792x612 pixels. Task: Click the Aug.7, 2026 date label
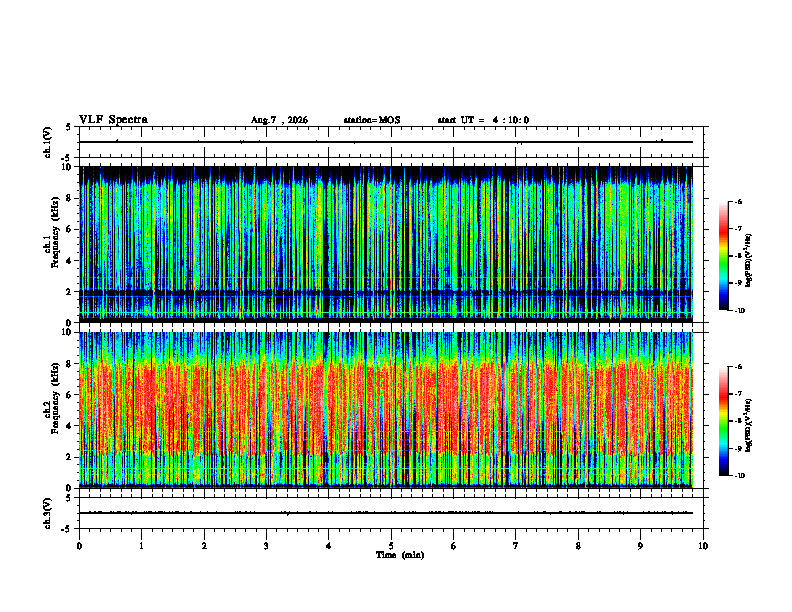click(279, 120)
